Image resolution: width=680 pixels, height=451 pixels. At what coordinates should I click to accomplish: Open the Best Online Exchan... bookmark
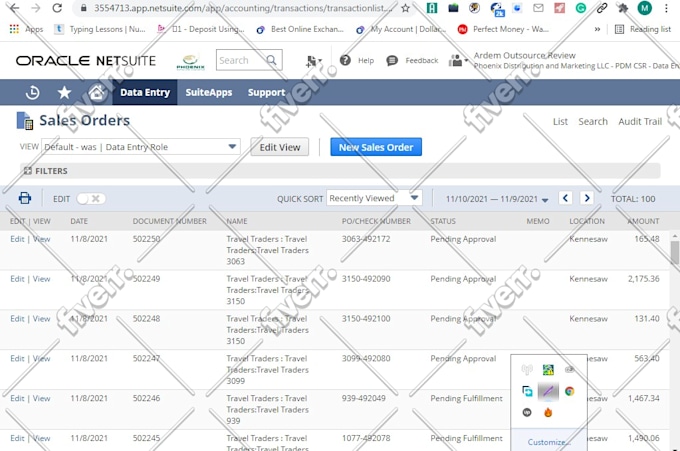pyautogui.click(x=301, y=29)
